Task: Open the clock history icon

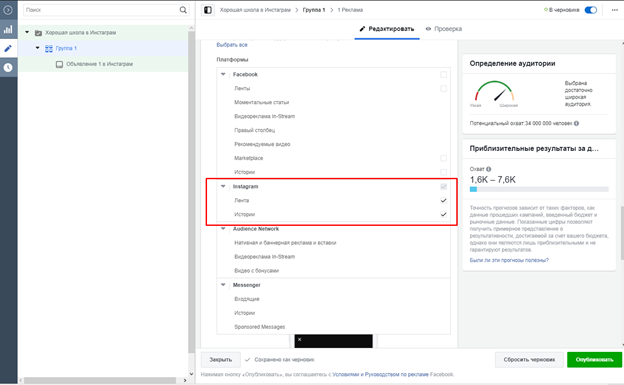Action: tap(8, 68)
